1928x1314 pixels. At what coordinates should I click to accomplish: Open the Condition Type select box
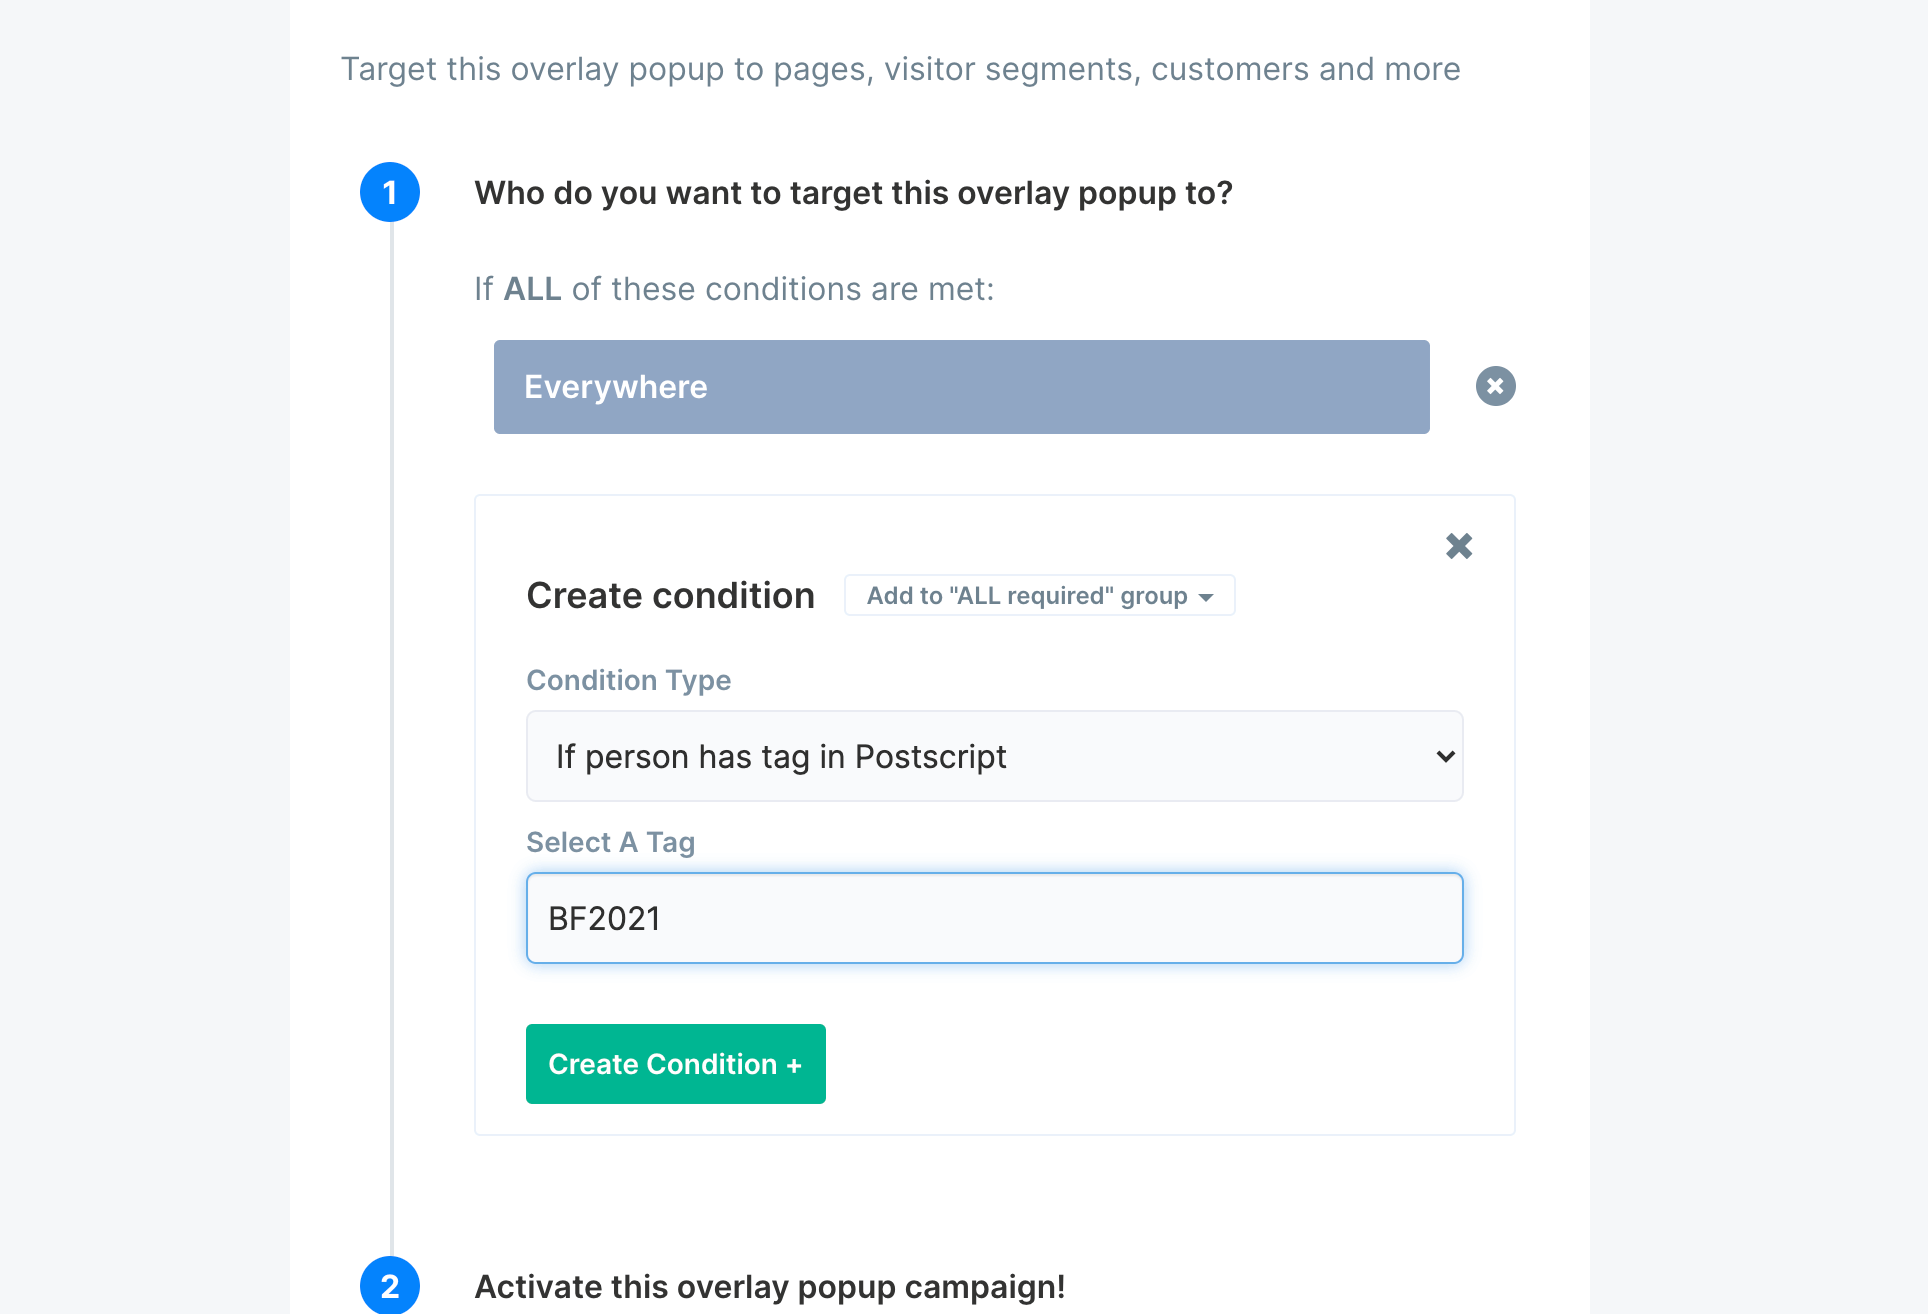click(994, 756)
